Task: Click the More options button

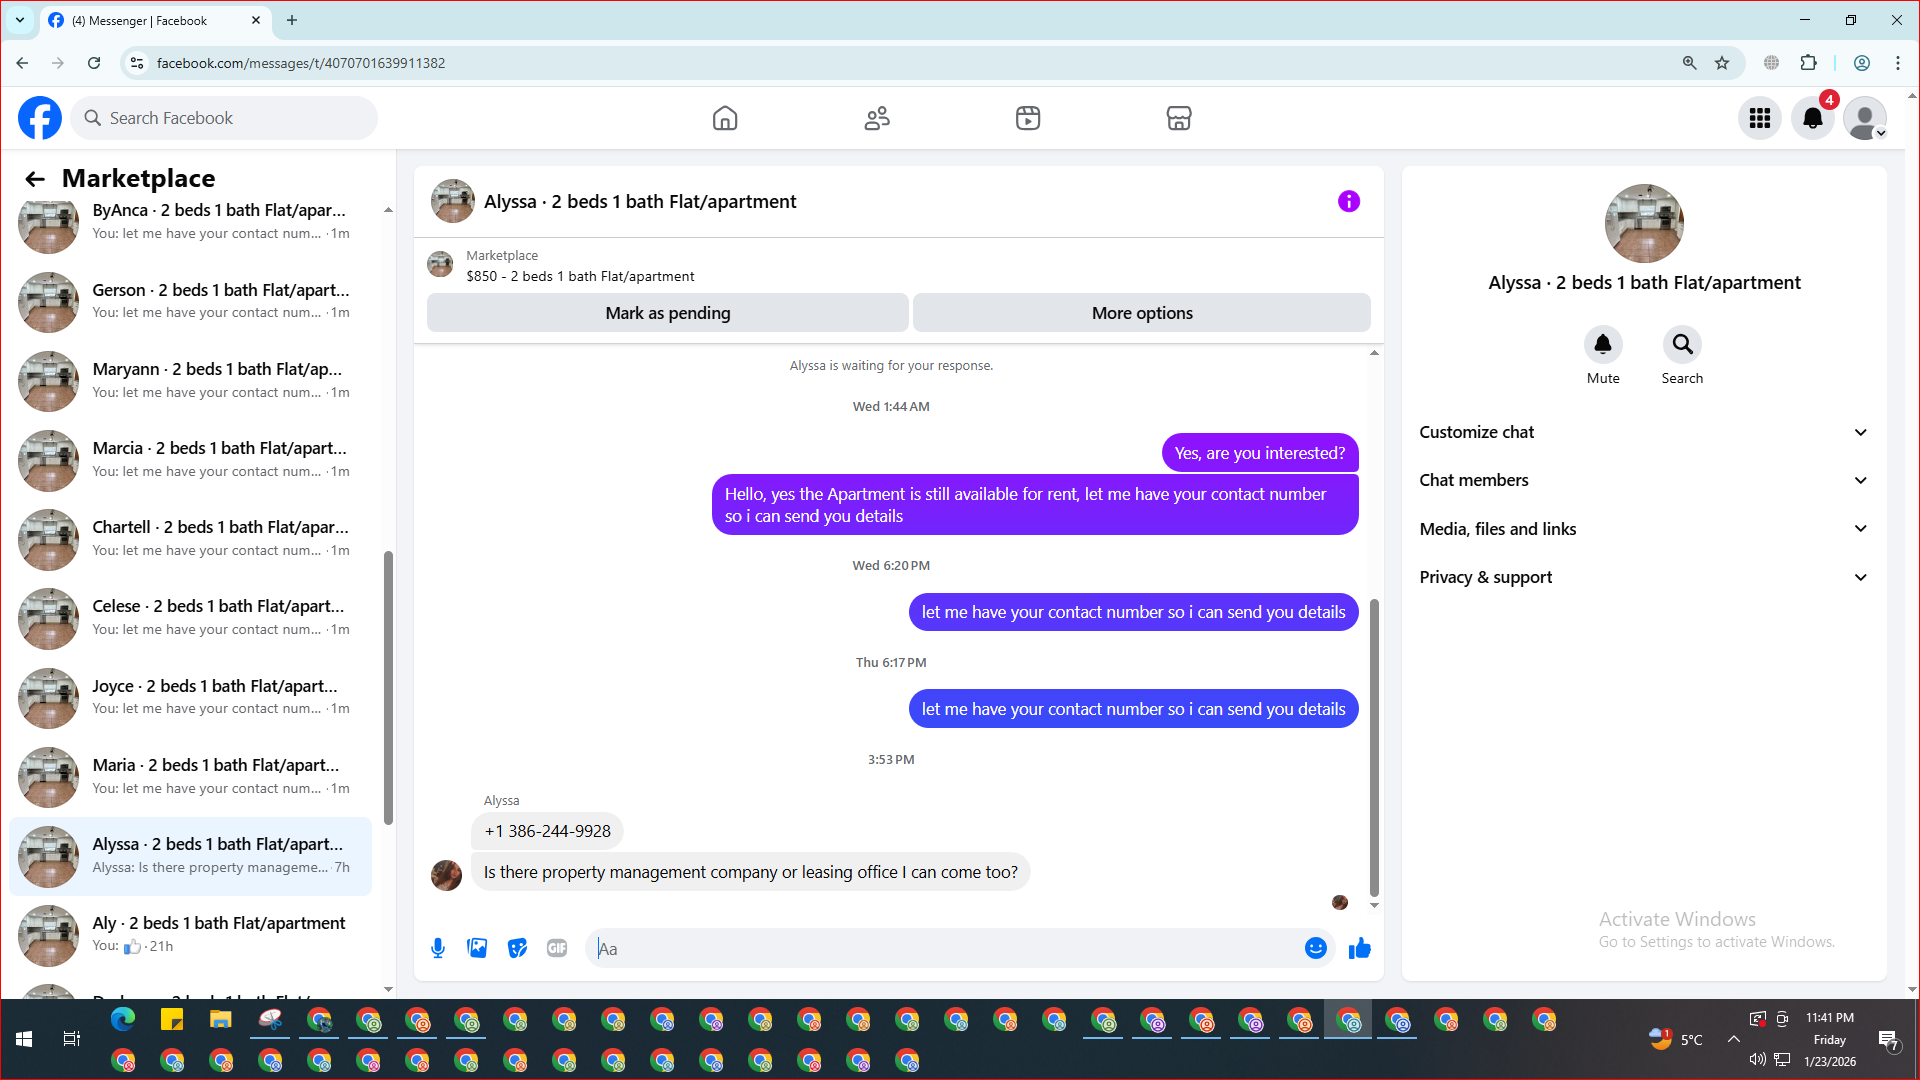Action: pyautogui.click(x=1141, y=313)
